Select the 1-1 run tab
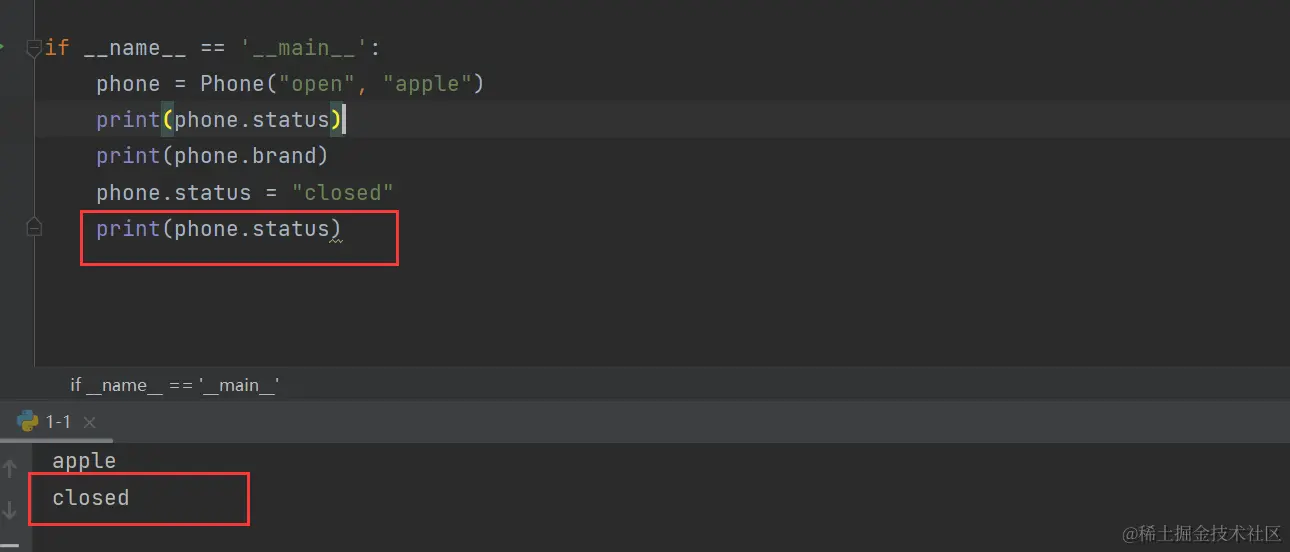 (x=58, y=422)
